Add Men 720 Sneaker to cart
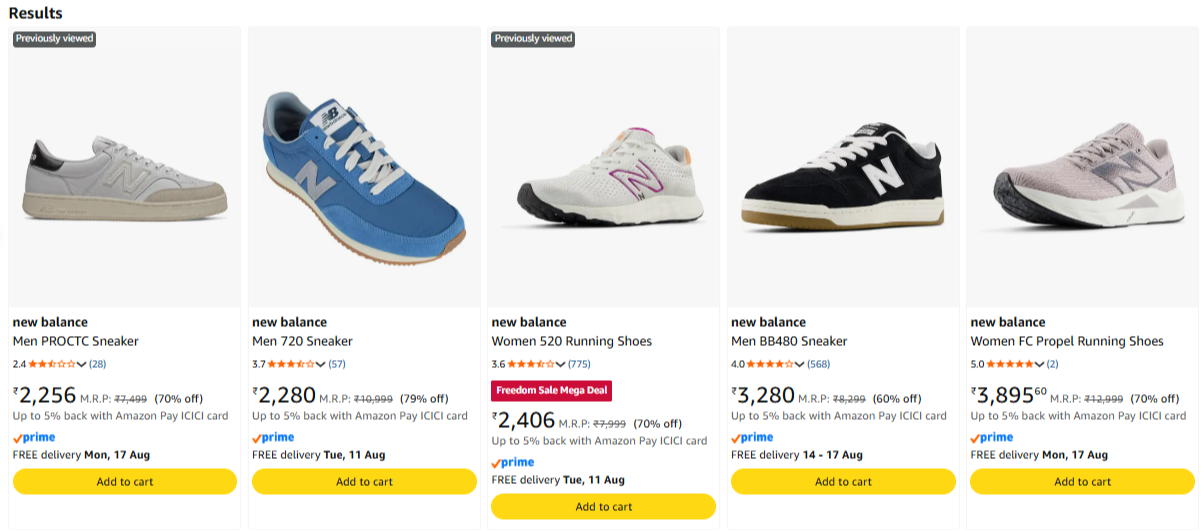 click(364, 481)
